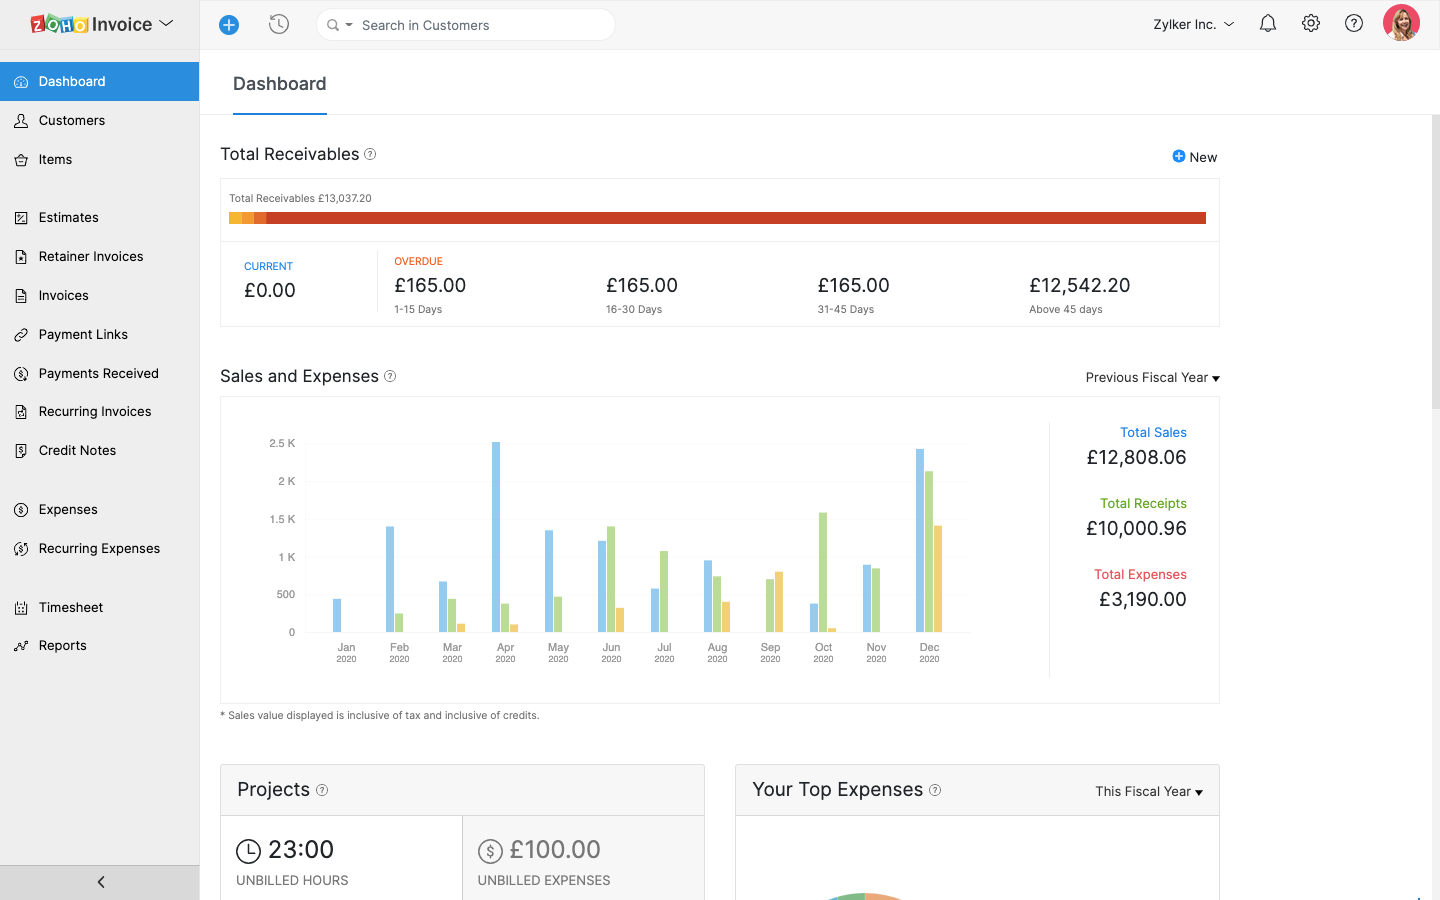Open the Zylker Inc. organization dropdown

[x=1192, y=23]
